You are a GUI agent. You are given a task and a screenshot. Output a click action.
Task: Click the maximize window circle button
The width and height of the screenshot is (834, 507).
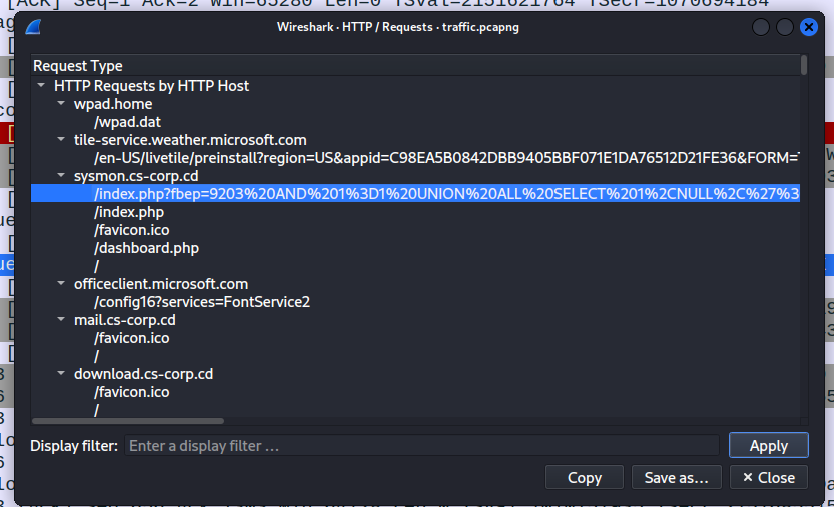tap(785, 27)
